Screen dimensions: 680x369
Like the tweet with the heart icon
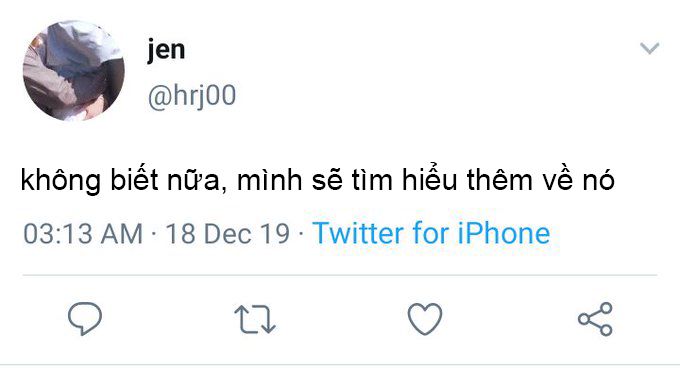point(425,319)
